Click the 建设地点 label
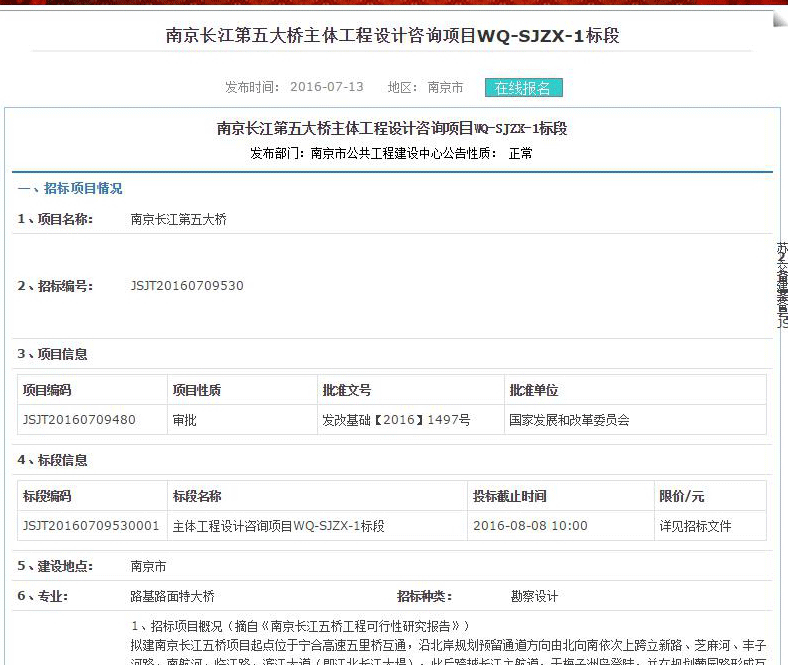Viewport: 788px width, 665px height. 55,566
